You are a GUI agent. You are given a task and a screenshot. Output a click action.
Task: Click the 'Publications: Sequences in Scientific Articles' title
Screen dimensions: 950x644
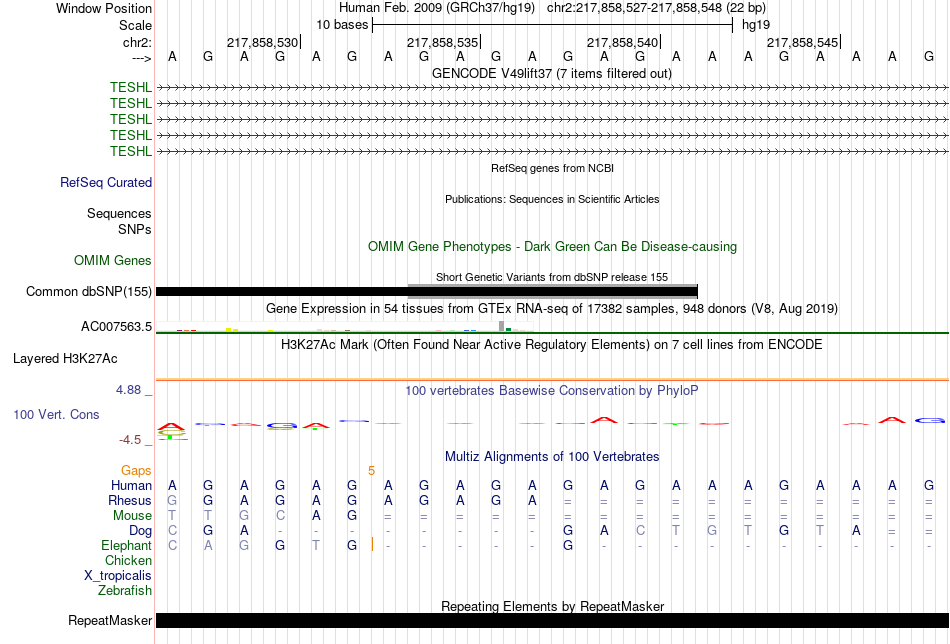pyautogui.click(x=552, y=199)
